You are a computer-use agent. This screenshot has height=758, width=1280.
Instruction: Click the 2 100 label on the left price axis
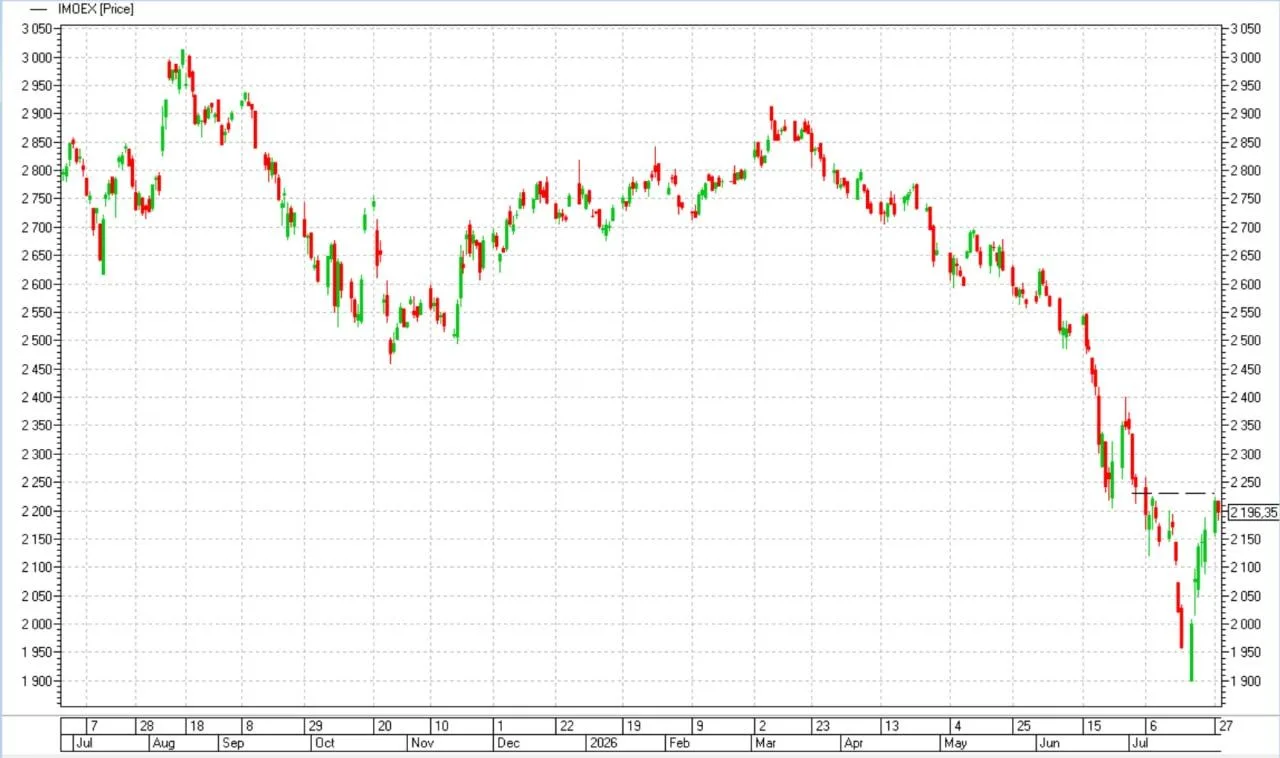pos(39,568)
